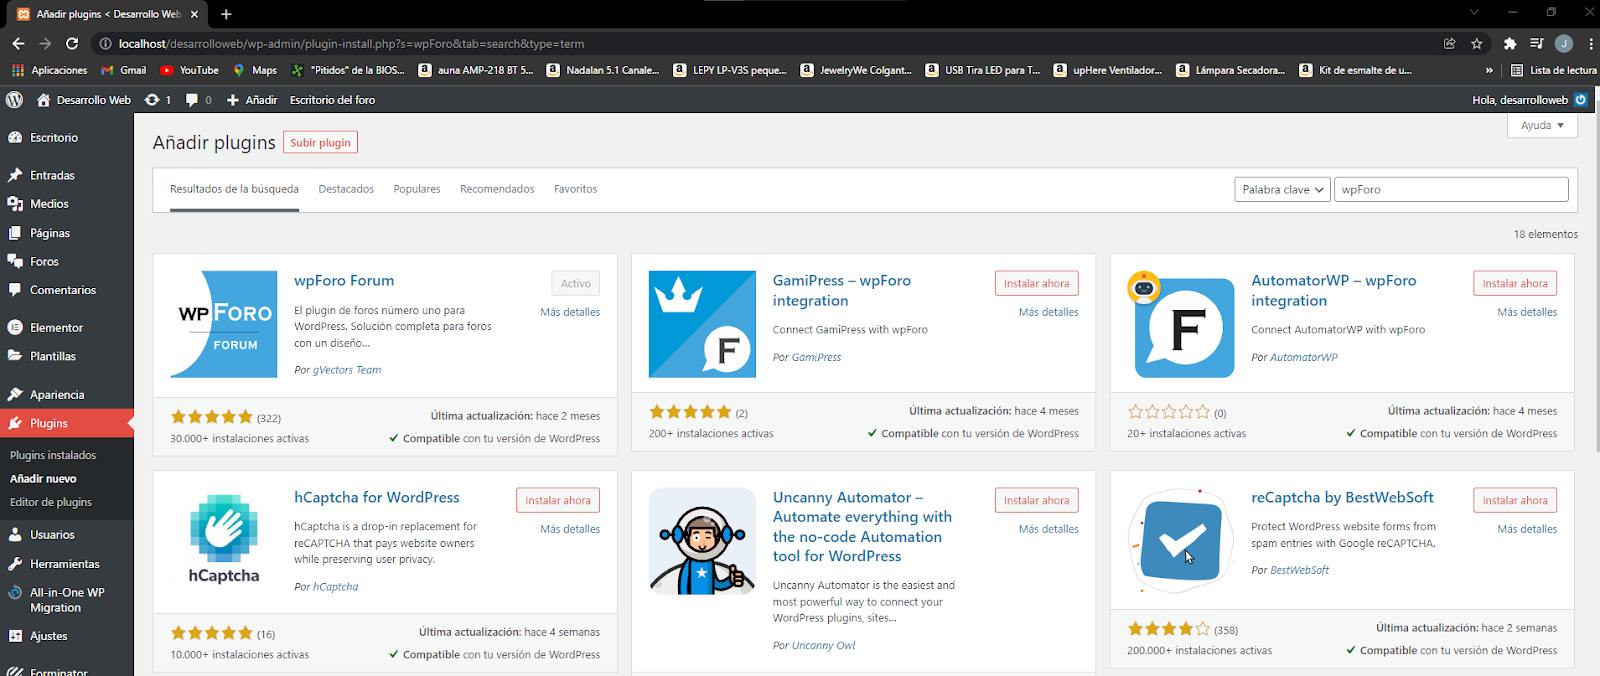Screen dimensions: 1600x676
Task: Bookmark this page with the star icon
Action: coord(1477,43)
